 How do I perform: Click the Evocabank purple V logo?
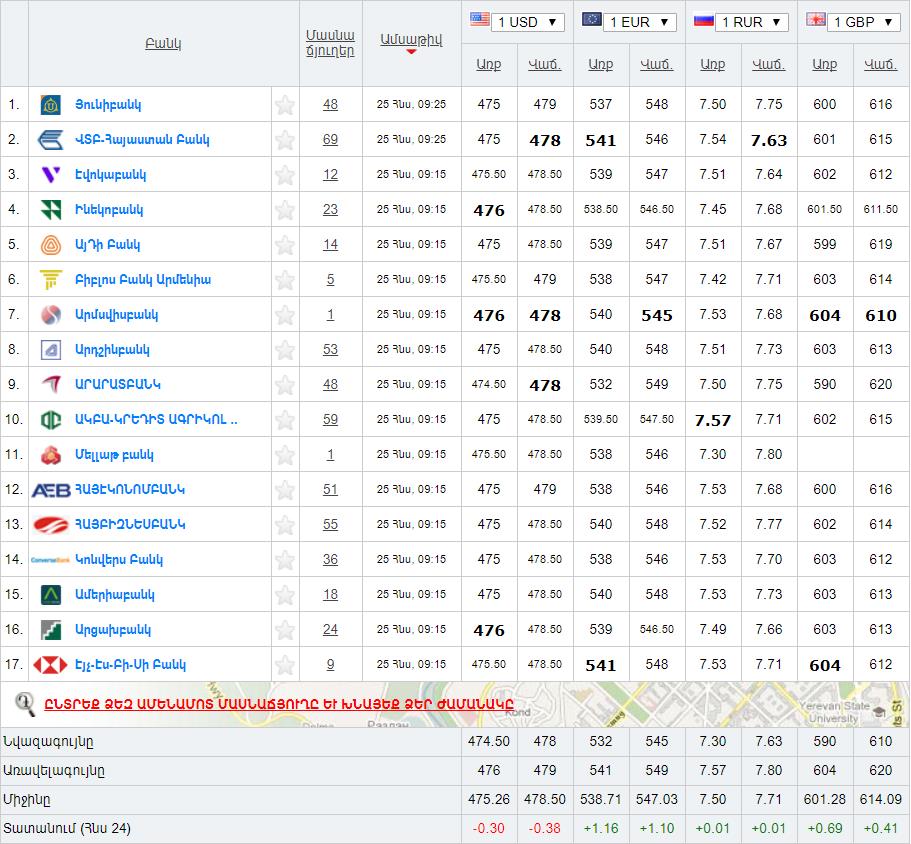(50, 175)
